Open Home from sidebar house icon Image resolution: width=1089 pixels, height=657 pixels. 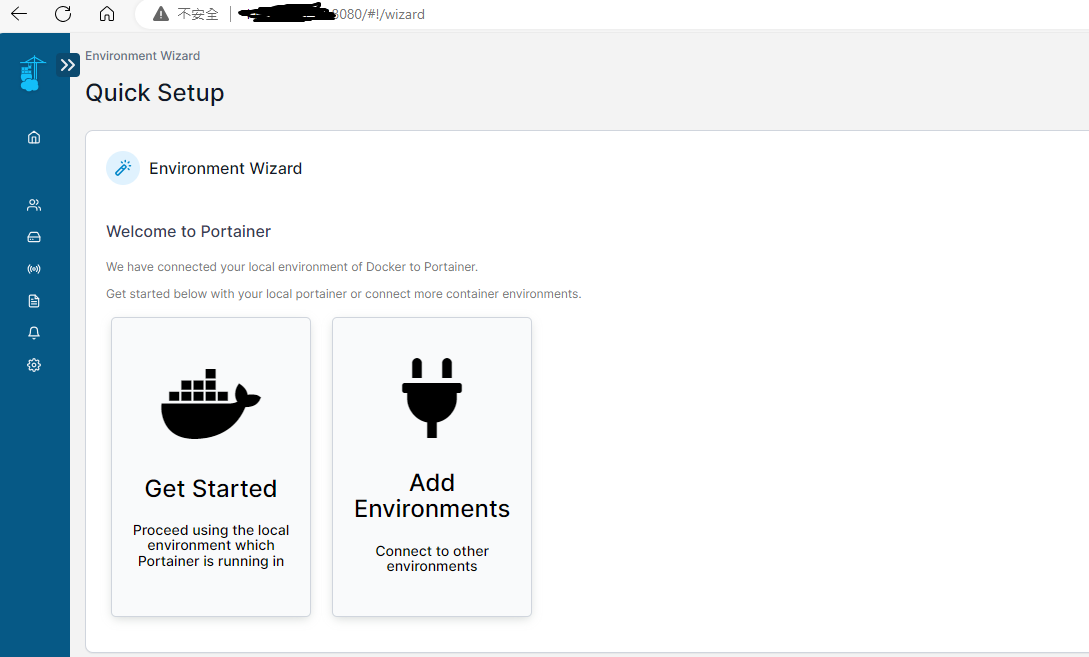[x=34, y=138]
